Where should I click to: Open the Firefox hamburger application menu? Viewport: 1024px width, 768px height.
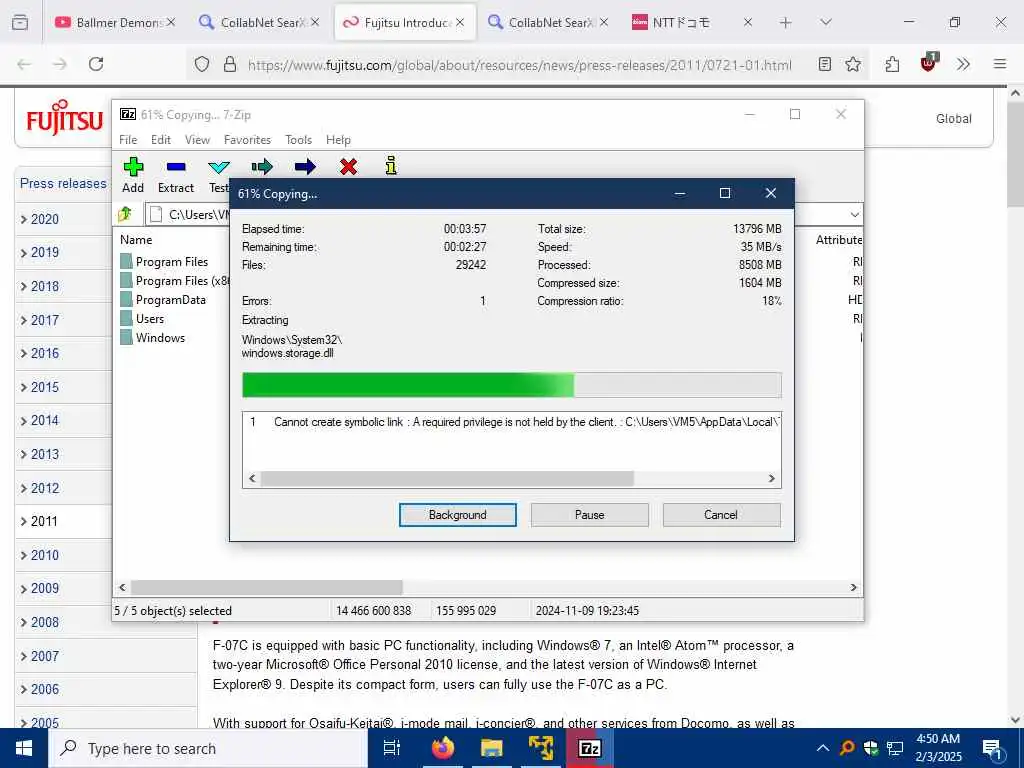tap(1000, 64)
